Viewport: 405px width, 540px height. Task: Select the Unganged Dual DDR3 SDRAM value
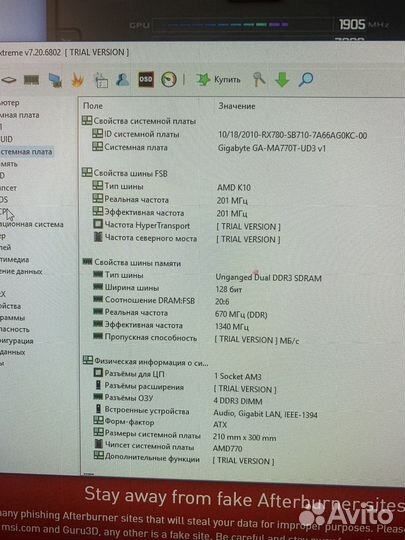coord(269,278)
